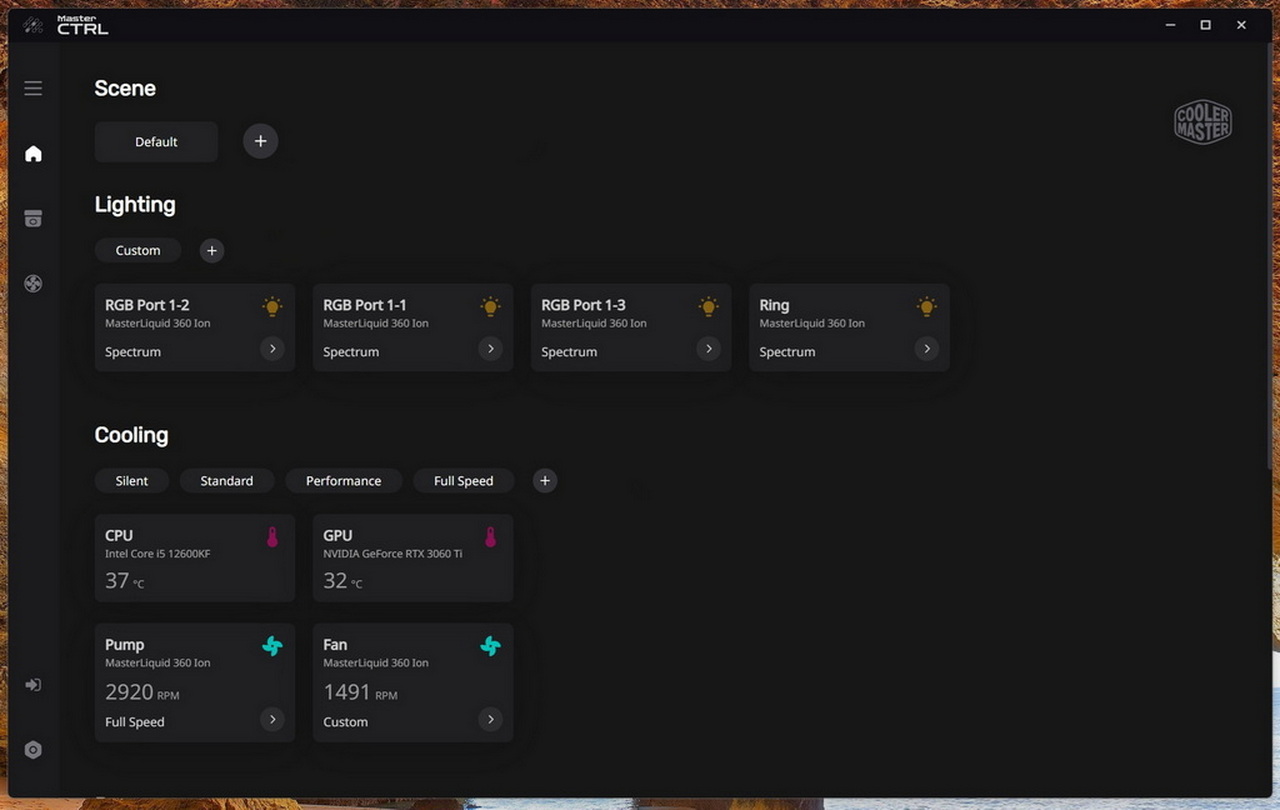Minimize the MasterCTRL window
The height and width of the screenshot is (810, 1280).
tap(1171, 25)
